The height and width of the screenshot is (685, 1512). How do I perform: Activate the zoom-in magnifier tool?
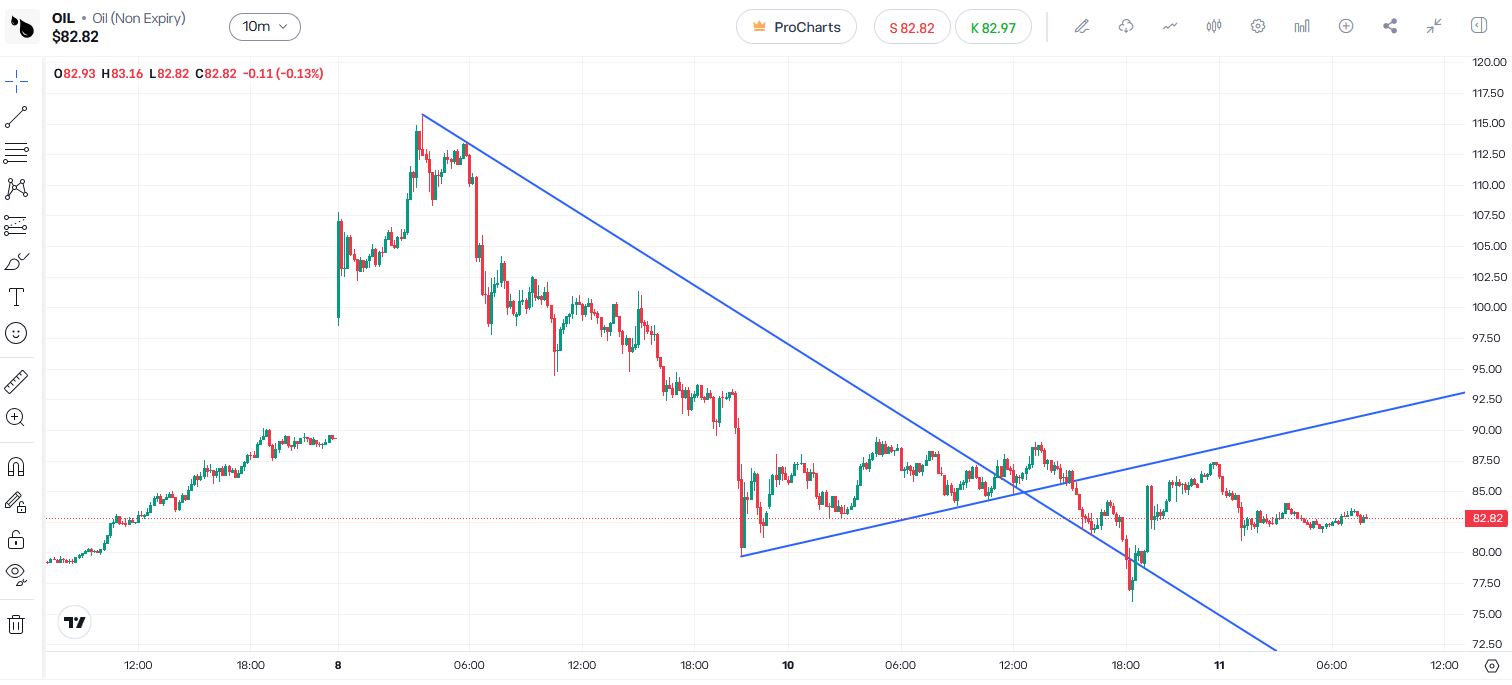16,417
